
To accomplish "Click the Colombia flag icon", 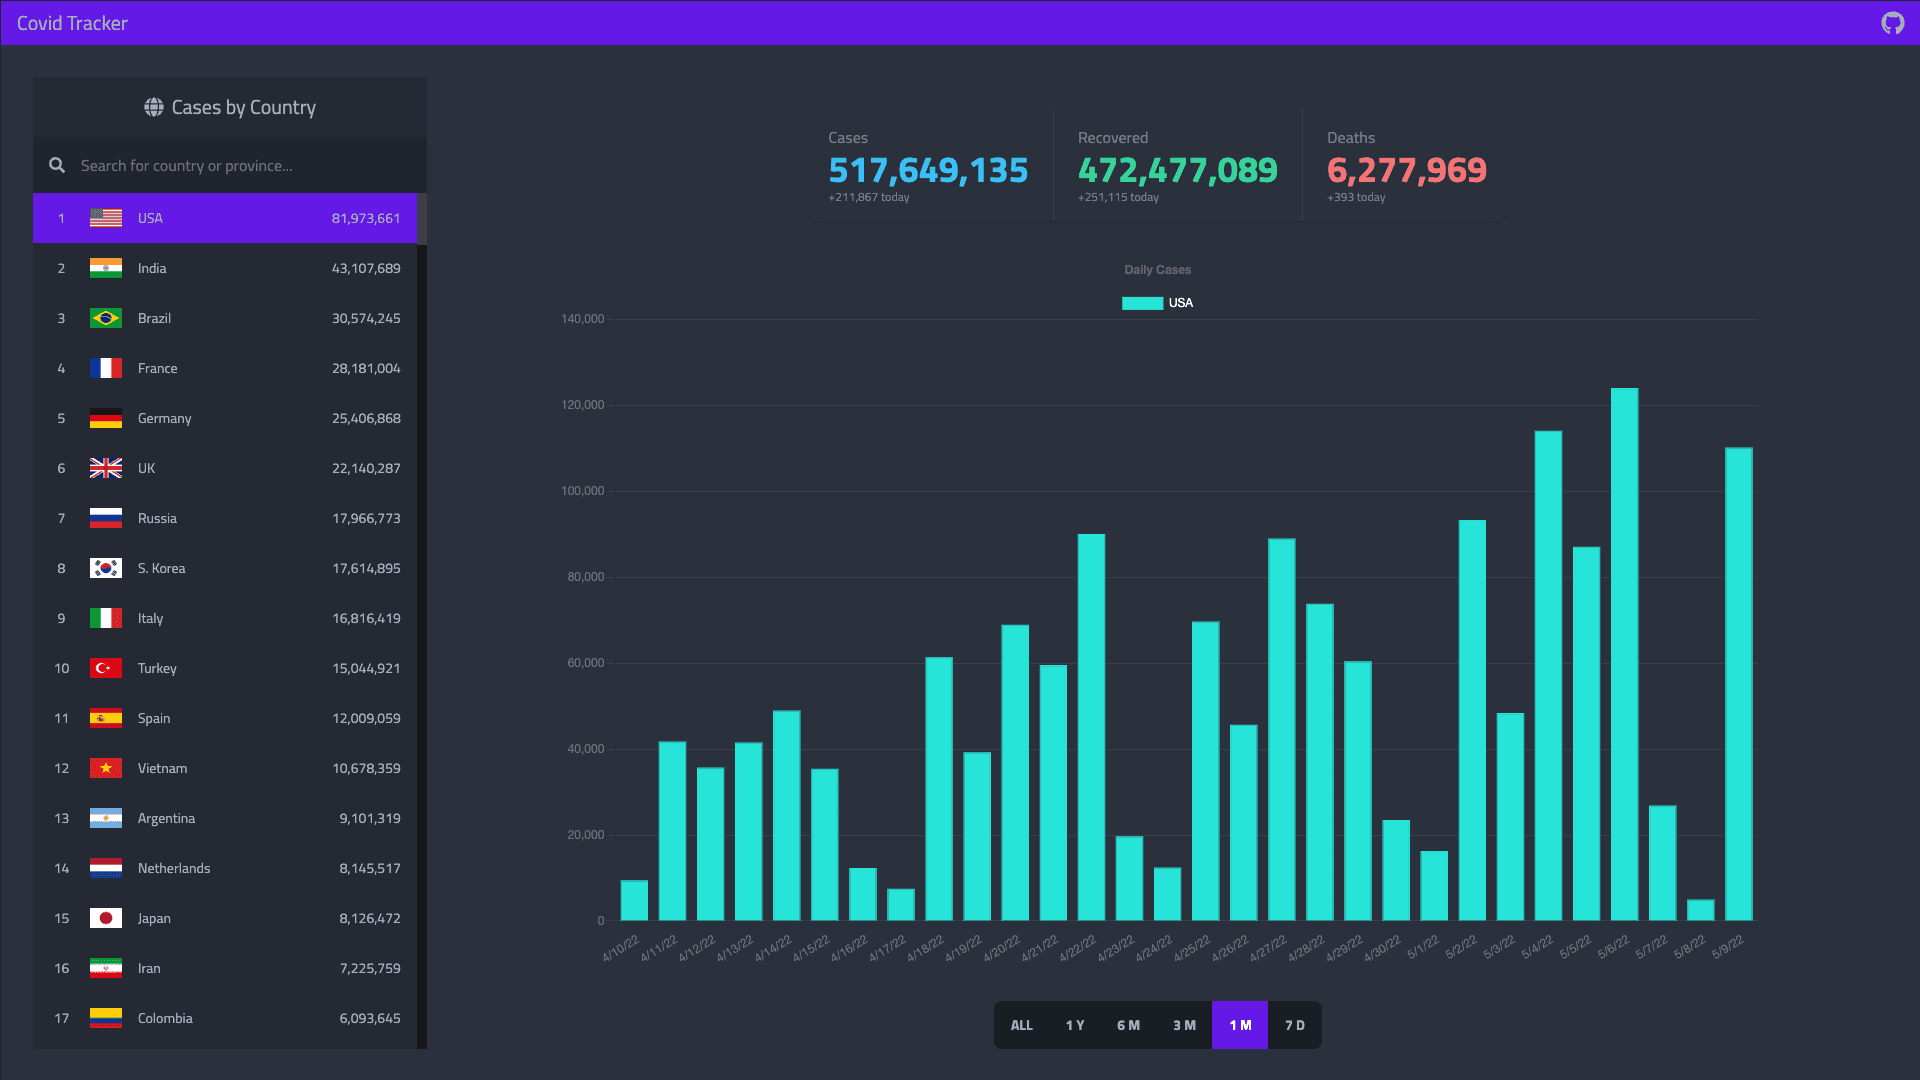I will [106, 1018].
